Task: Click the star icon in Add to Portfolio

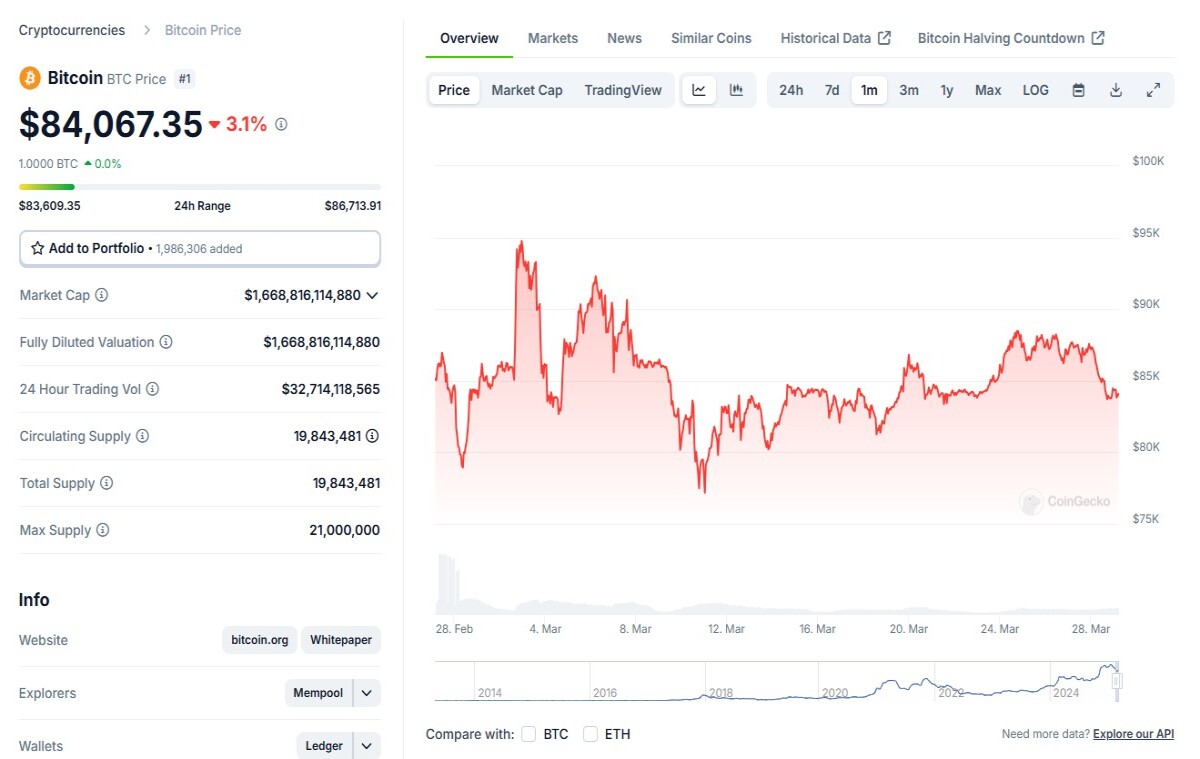Action: (38, 248)
